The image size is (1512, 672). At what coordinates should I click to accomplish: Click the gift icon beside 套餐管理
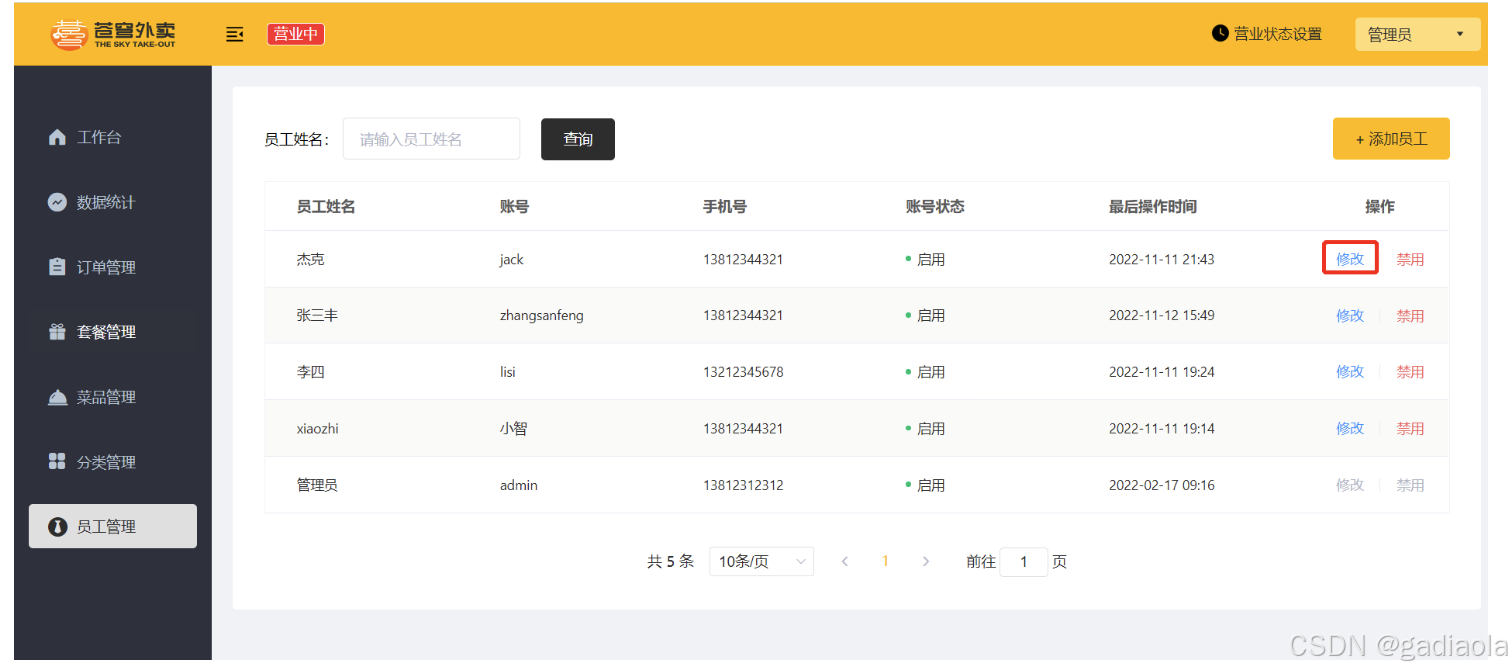(x=57, y=332)
